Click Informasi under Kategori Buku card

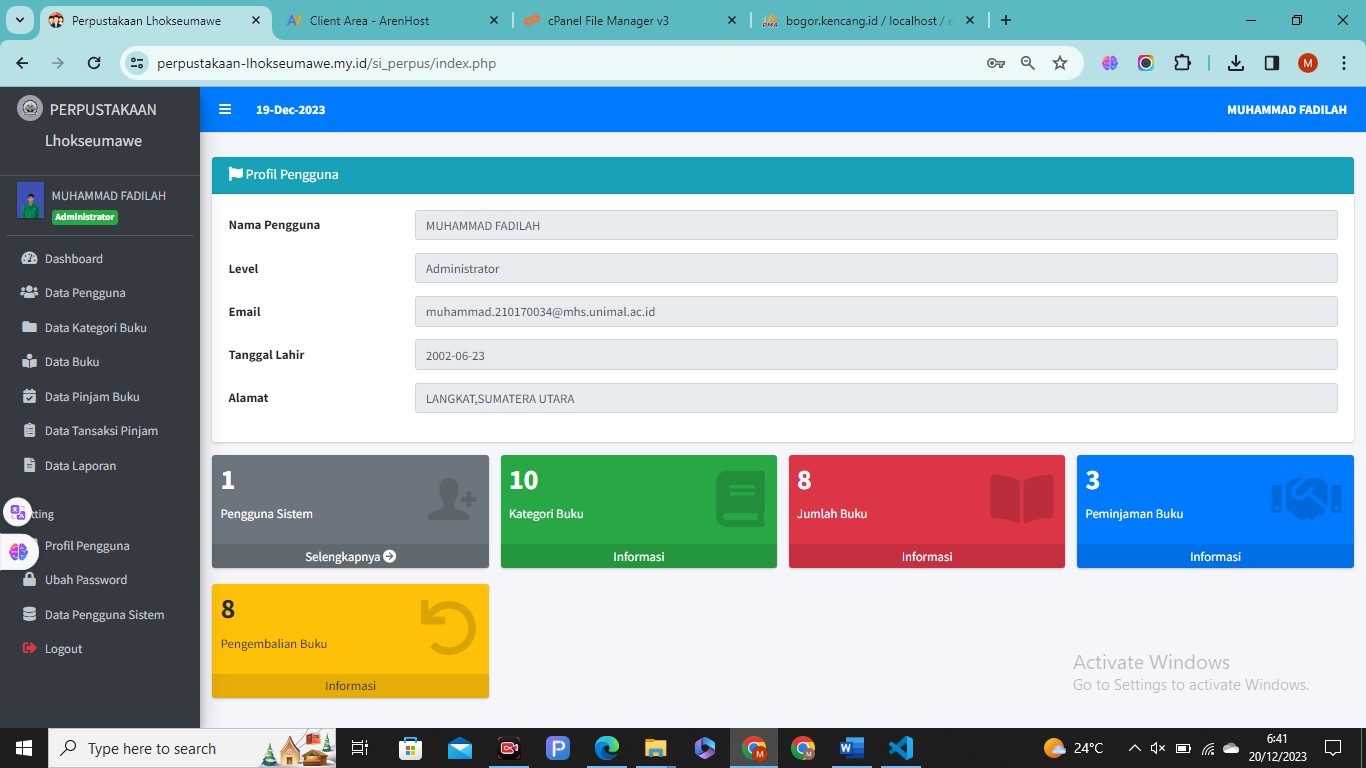(638, 556)
